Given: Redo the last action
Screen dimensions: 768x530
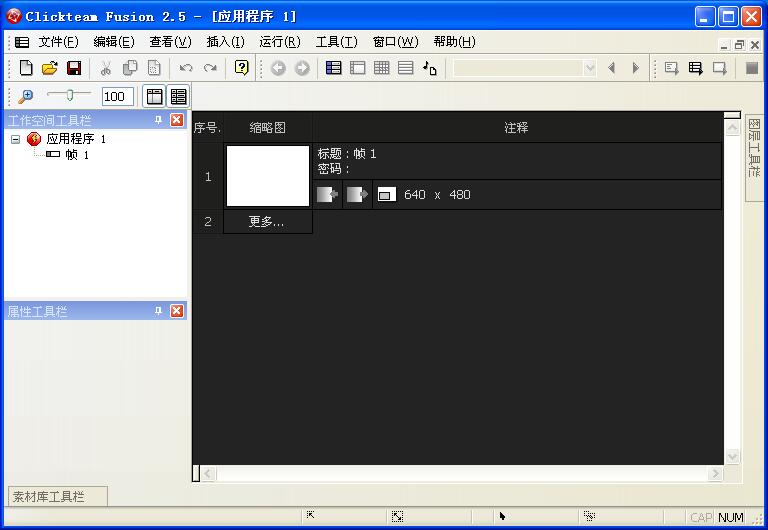Looking at the screenshot, I should (210, 68).
